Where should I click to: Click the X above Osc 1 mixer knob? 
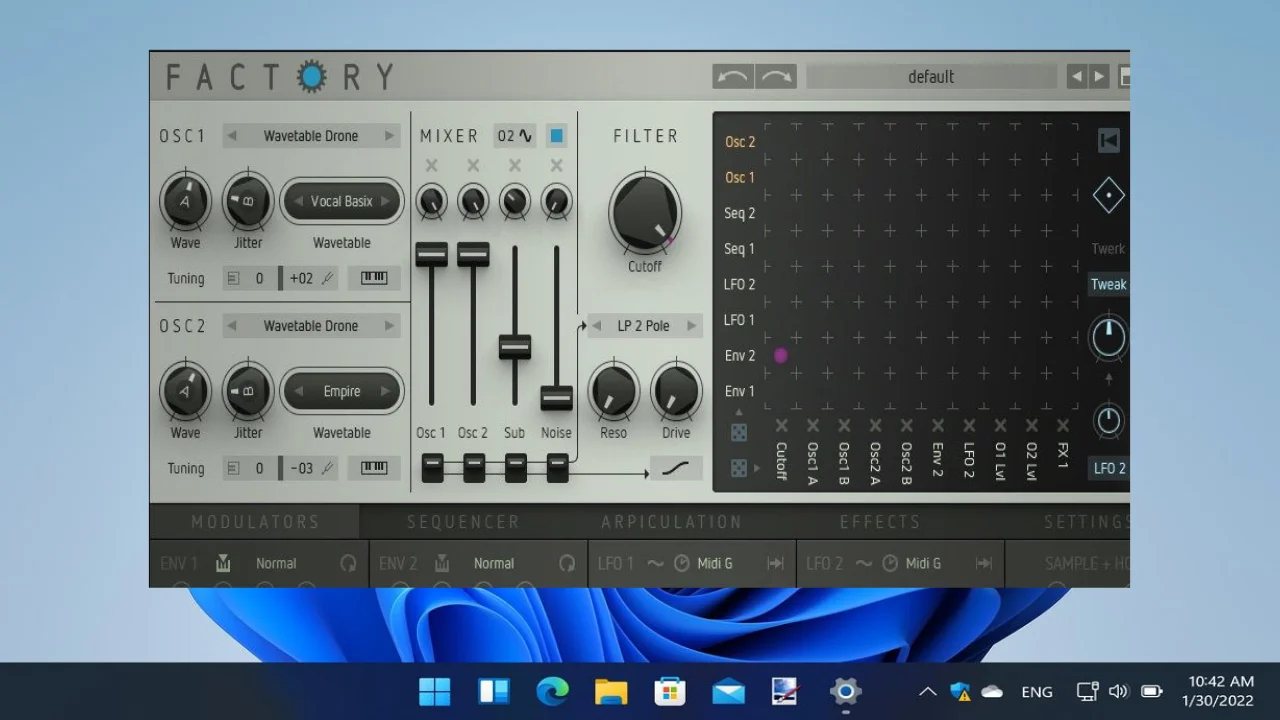click(x=431, y=165)
